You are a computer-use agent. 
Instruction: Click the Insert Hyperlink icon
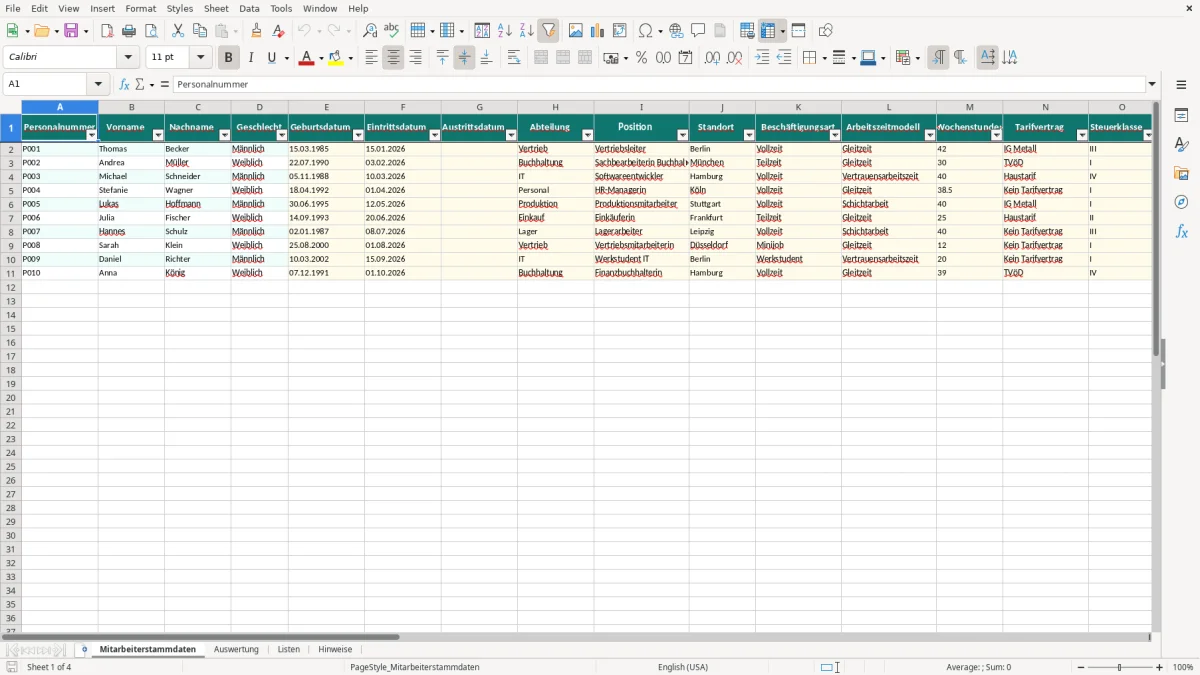[x=676, y=31]
